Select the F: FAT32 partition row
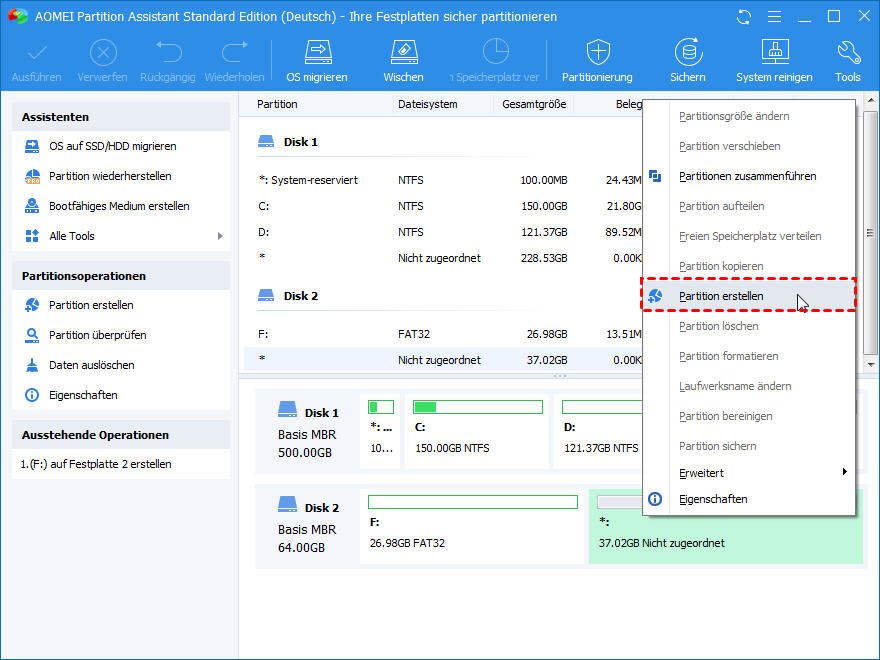This screenshot has height=660, width=880. click(443, 334)
